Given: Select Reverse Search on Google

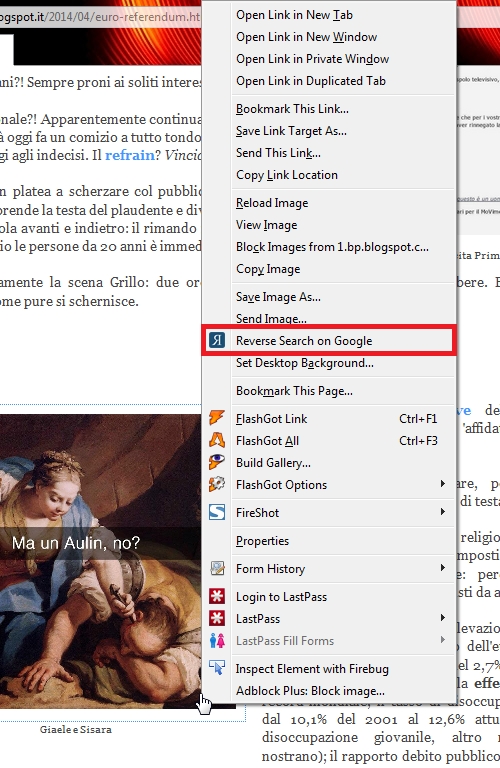Looking at the screenshot, I should pos(329,340).
